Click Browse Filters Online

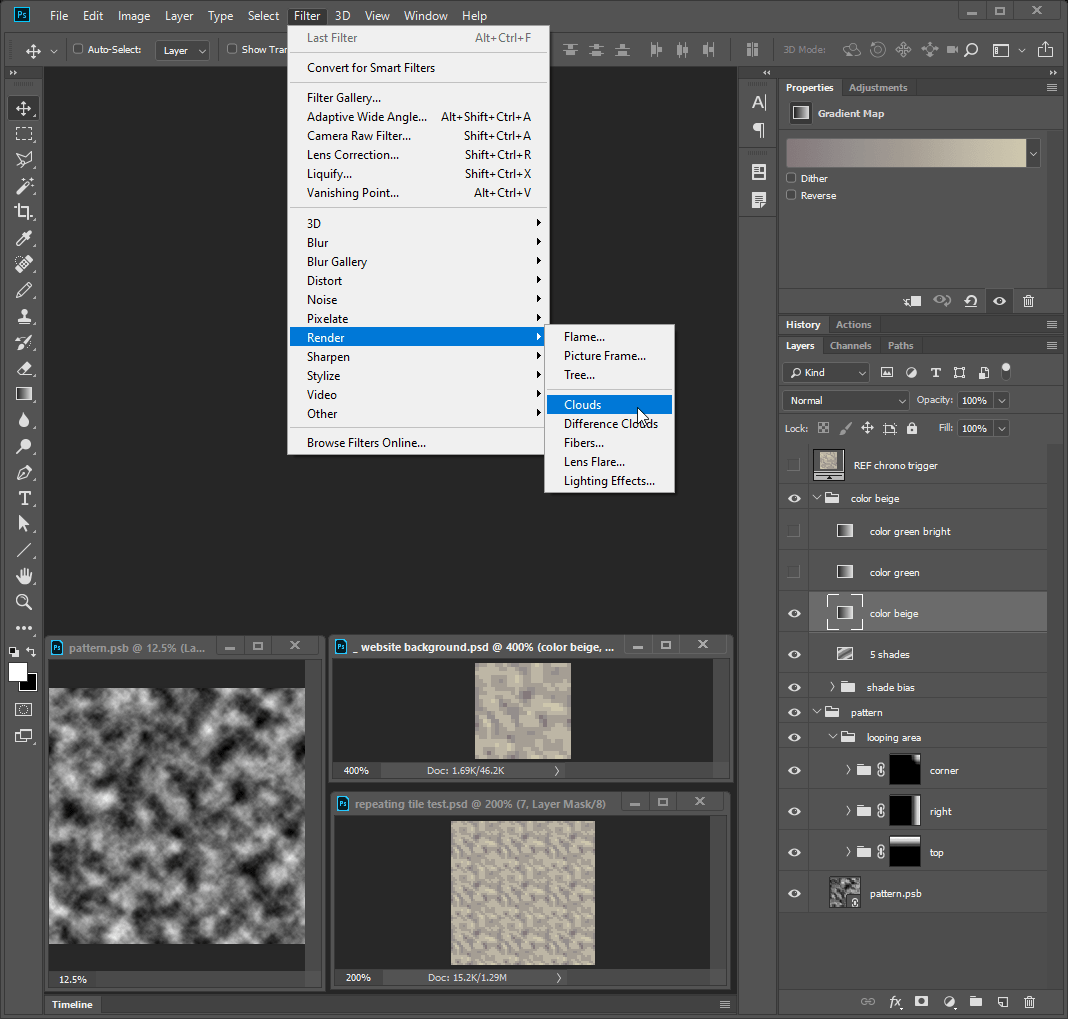366,443
